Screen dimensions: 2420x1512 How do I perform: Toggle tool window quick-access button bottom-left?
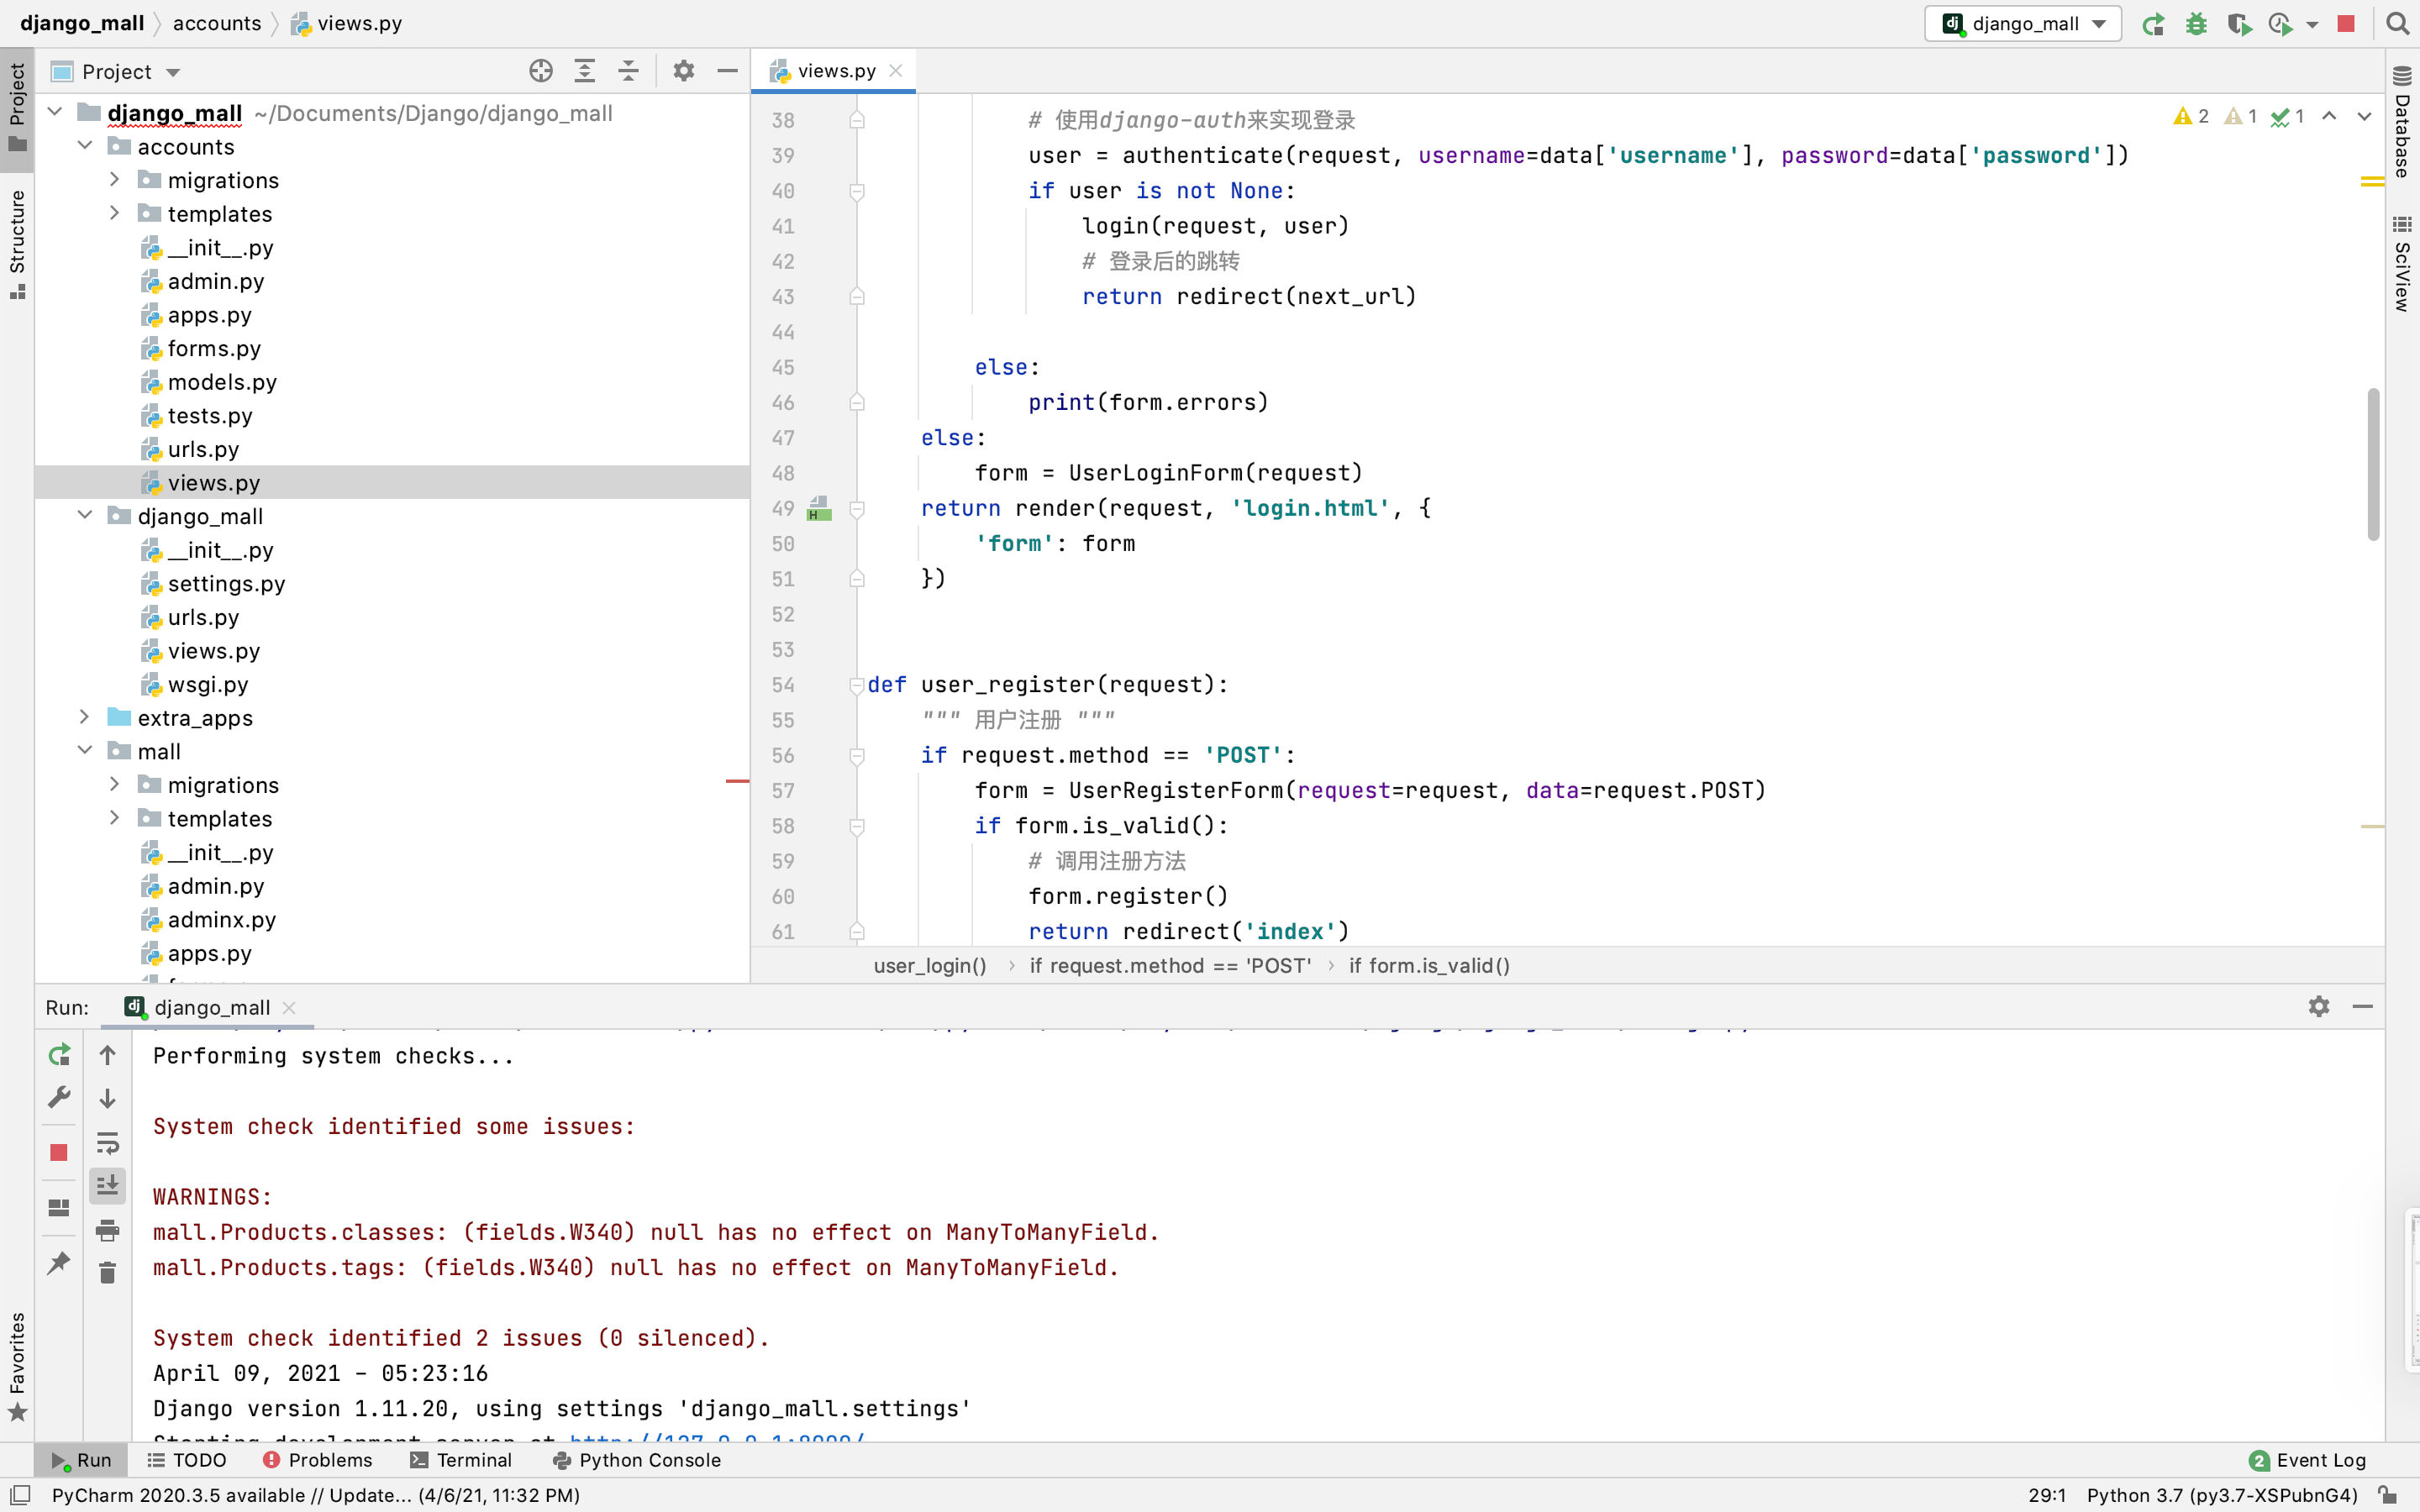pyautogui.click(x=19, y=1495)
